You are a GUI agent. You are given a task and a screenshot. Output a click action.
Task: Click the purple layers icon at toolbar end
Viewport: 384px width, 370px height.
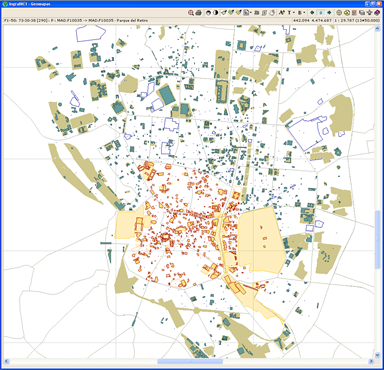coord(377,13)
